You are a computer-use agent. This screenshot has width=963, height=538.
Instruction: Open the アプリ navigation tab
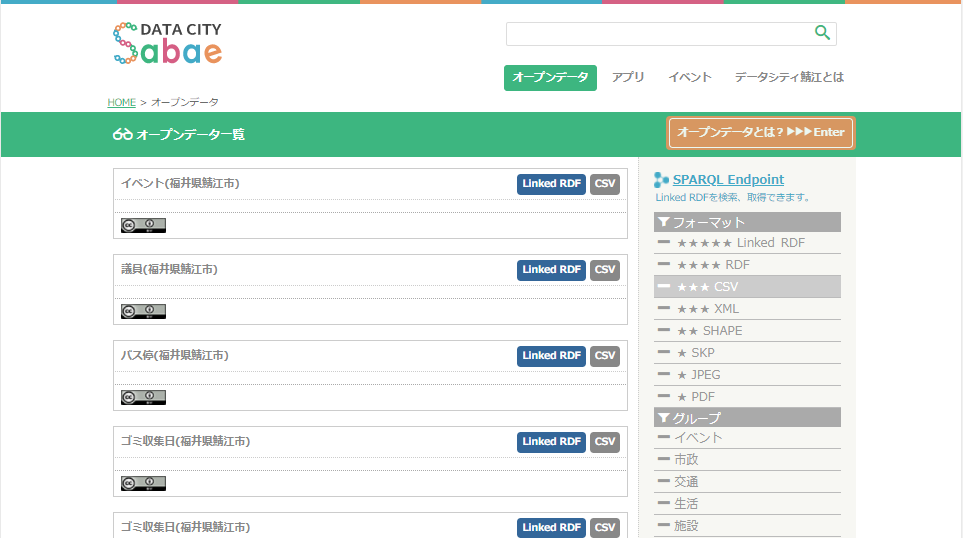pos(628,77)
